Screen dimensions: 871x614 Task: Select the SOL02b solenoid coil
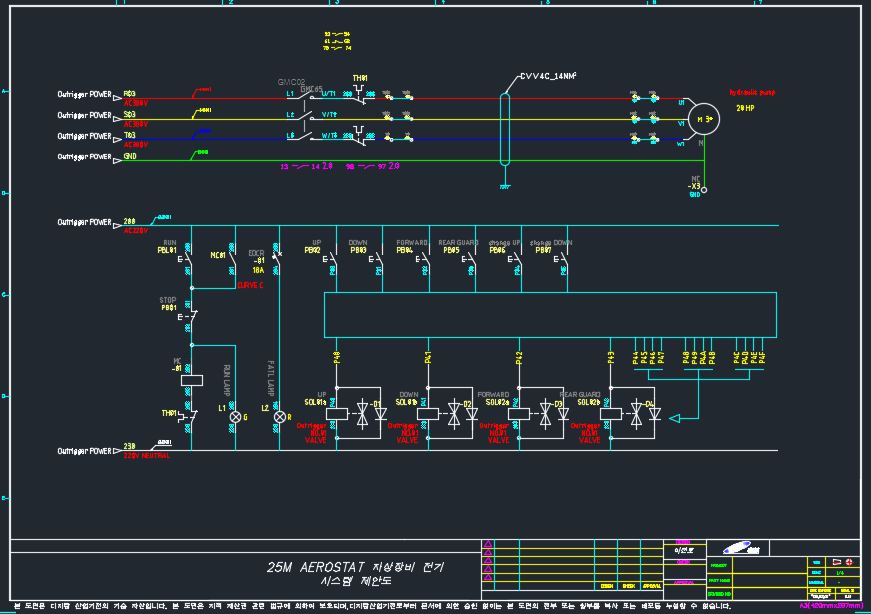611,414
